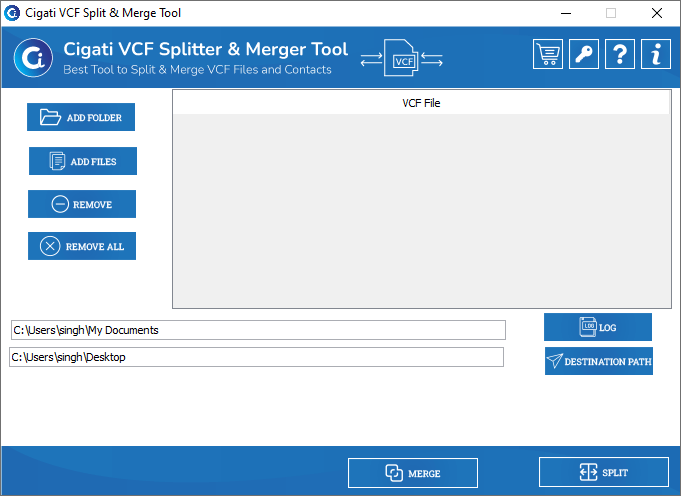681x496 pixels.
Task: Open the shopping cart purchase icon
Action: point(548,54)
